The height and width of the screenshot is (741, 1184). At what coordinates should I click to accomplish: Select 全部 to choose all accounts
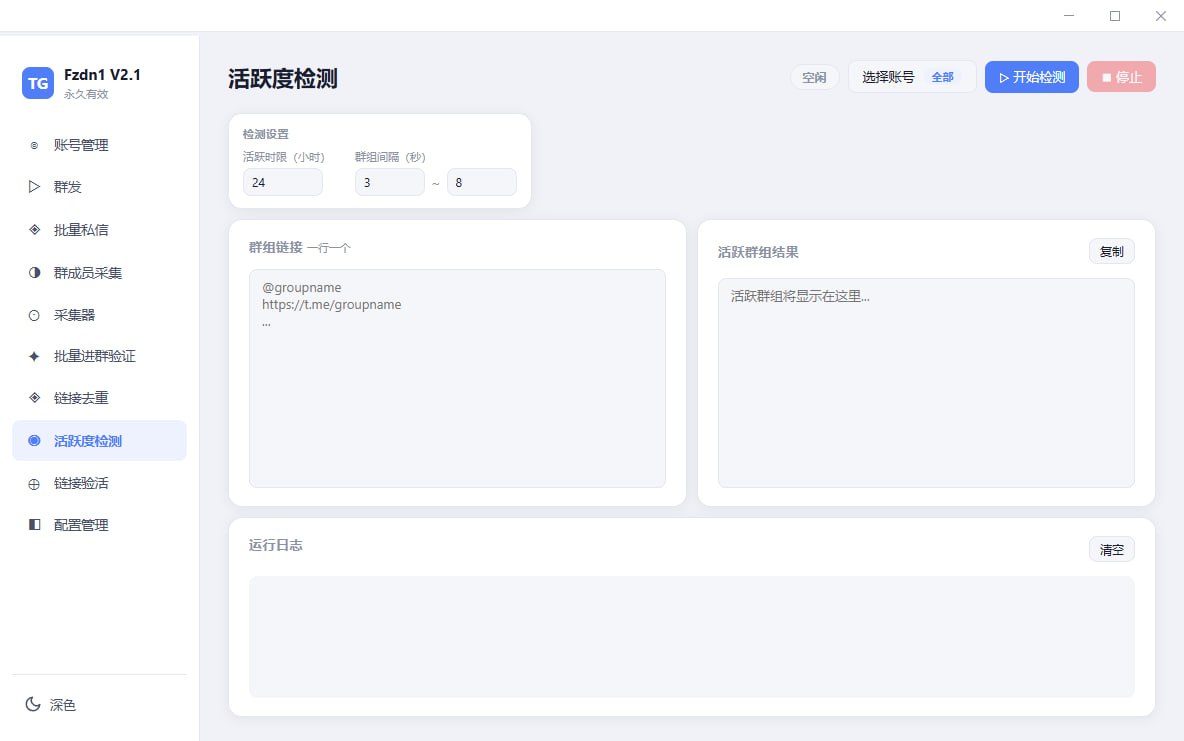[x=942, y=76]
